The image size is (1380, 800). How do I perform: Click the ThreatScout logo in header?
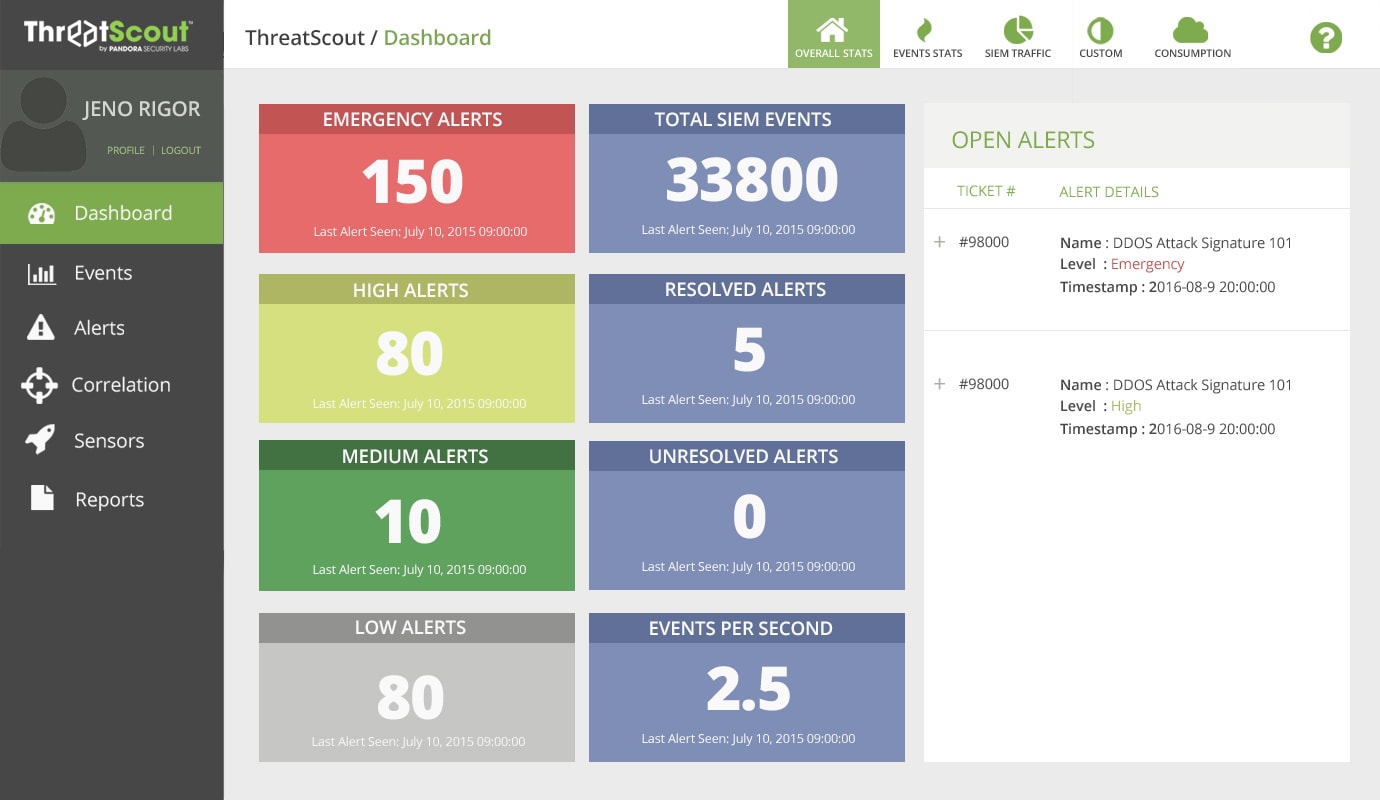coord(109,34)
